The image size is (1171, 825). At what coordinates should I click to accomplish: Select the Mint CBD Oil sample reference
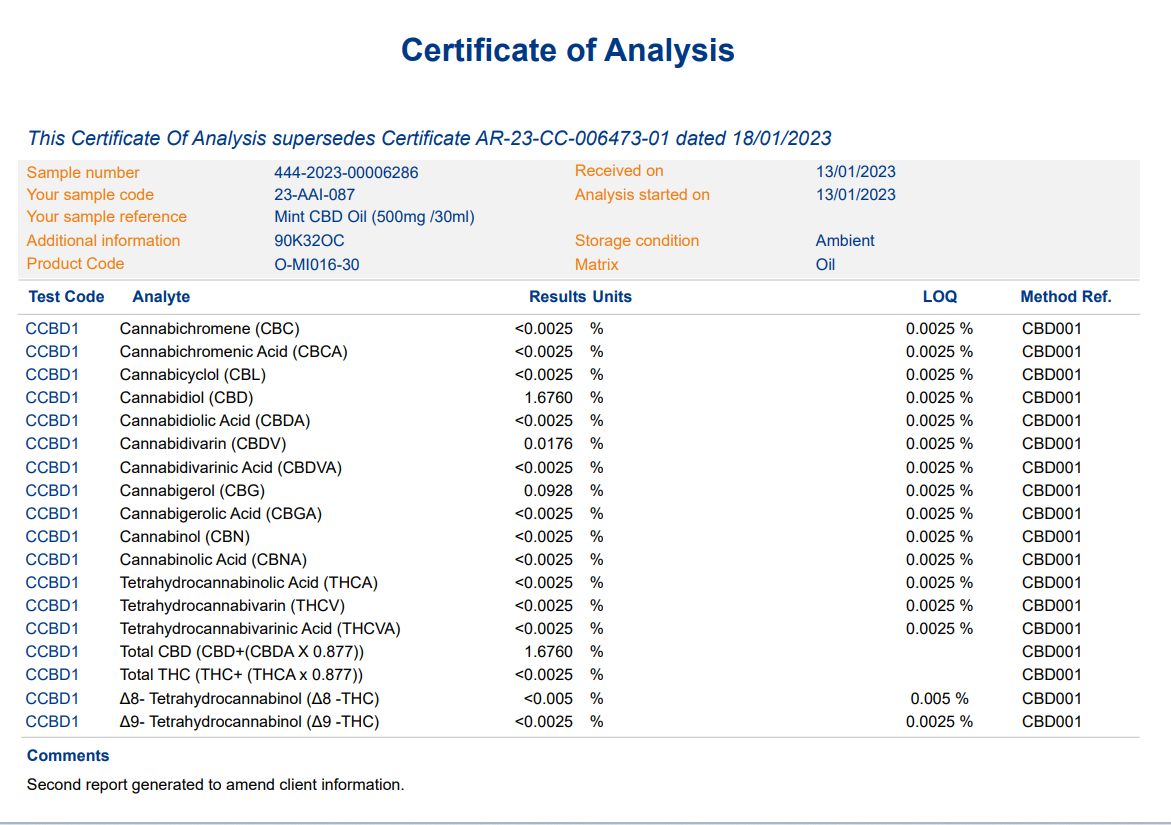(x=374, y=217)
